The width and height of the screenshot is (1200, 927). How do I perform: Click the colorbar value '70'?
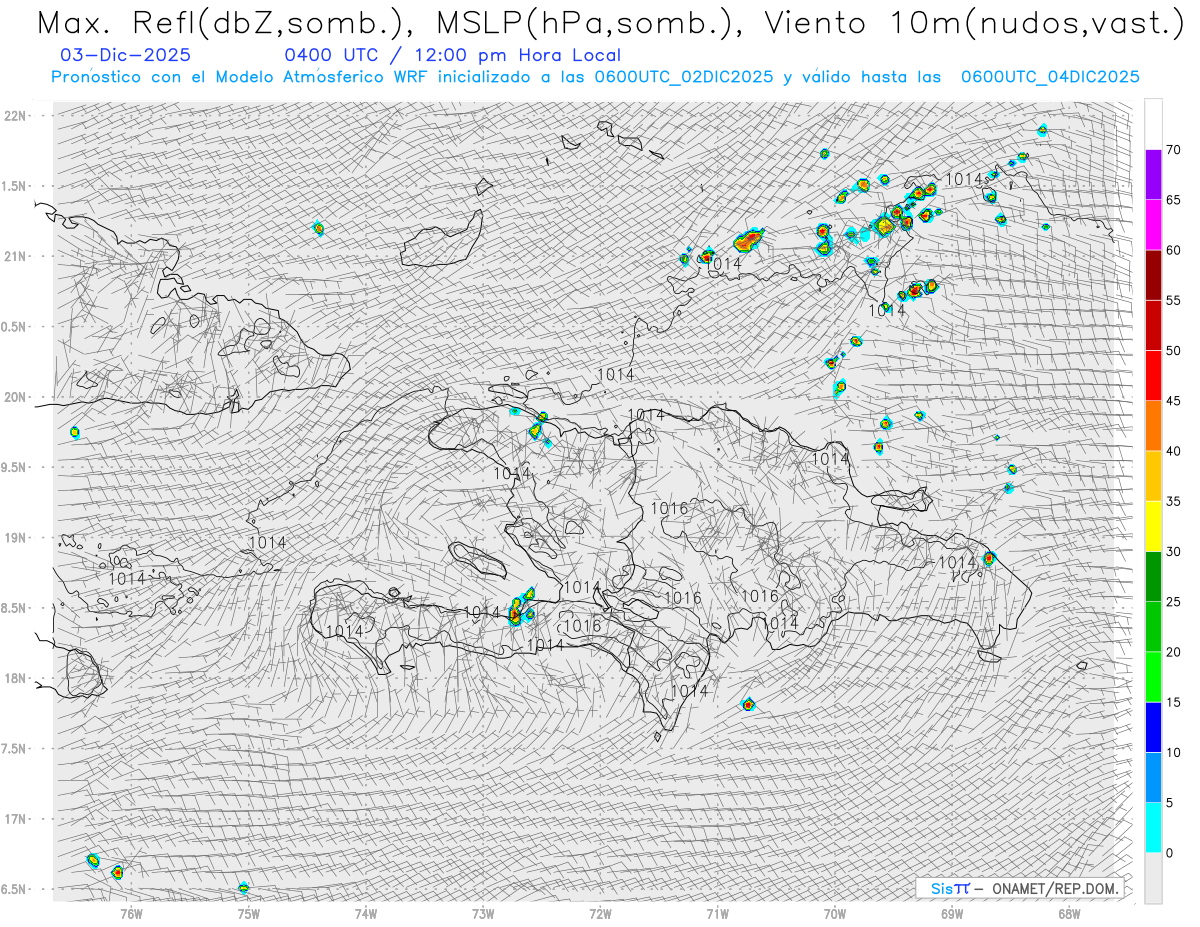tap(1173, 150)
